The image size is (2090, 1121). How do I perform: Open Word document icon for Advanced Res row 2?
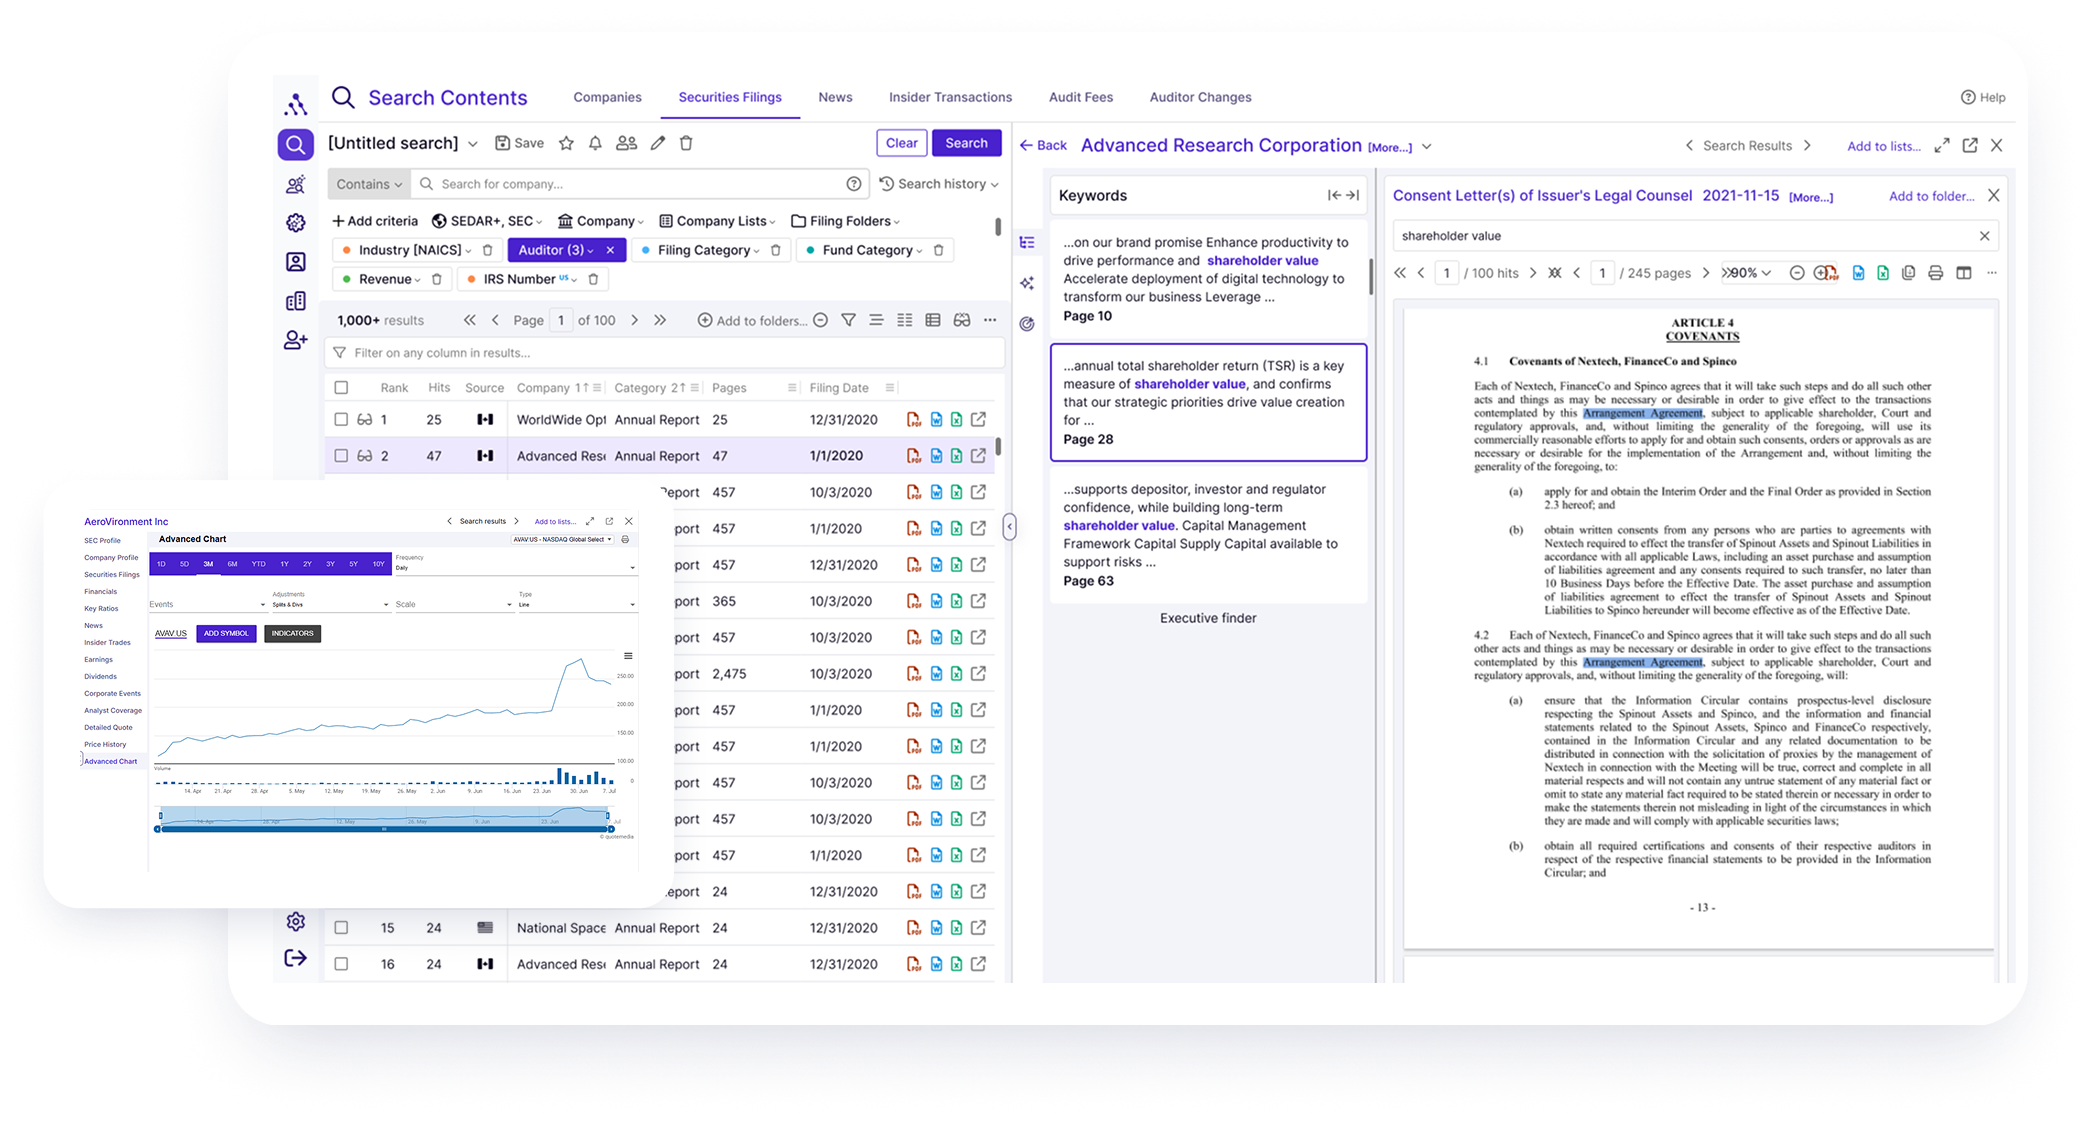[x=936, y=456]
